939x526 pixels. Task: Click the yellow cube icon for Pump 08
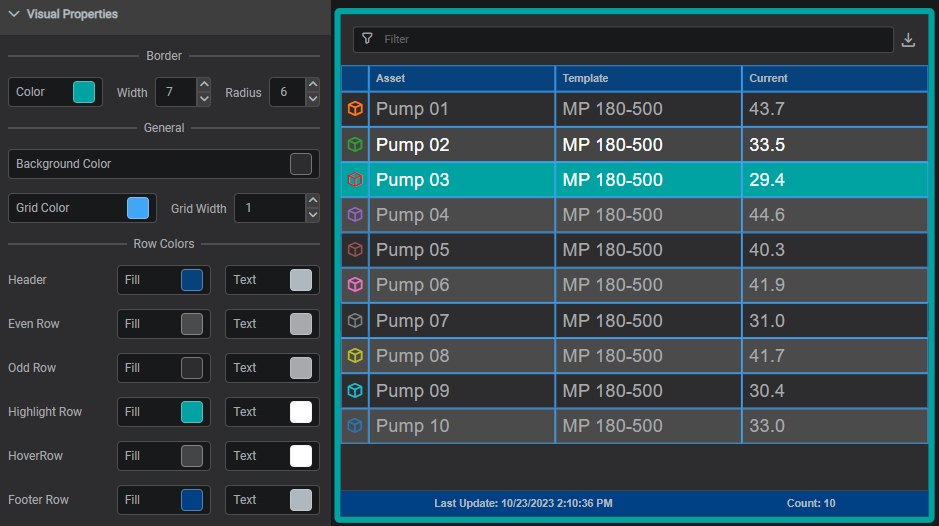[355, 355]
